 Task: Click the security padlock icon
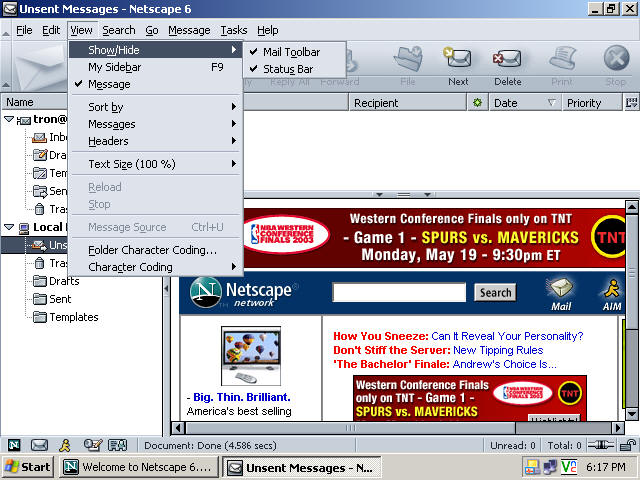627,445
